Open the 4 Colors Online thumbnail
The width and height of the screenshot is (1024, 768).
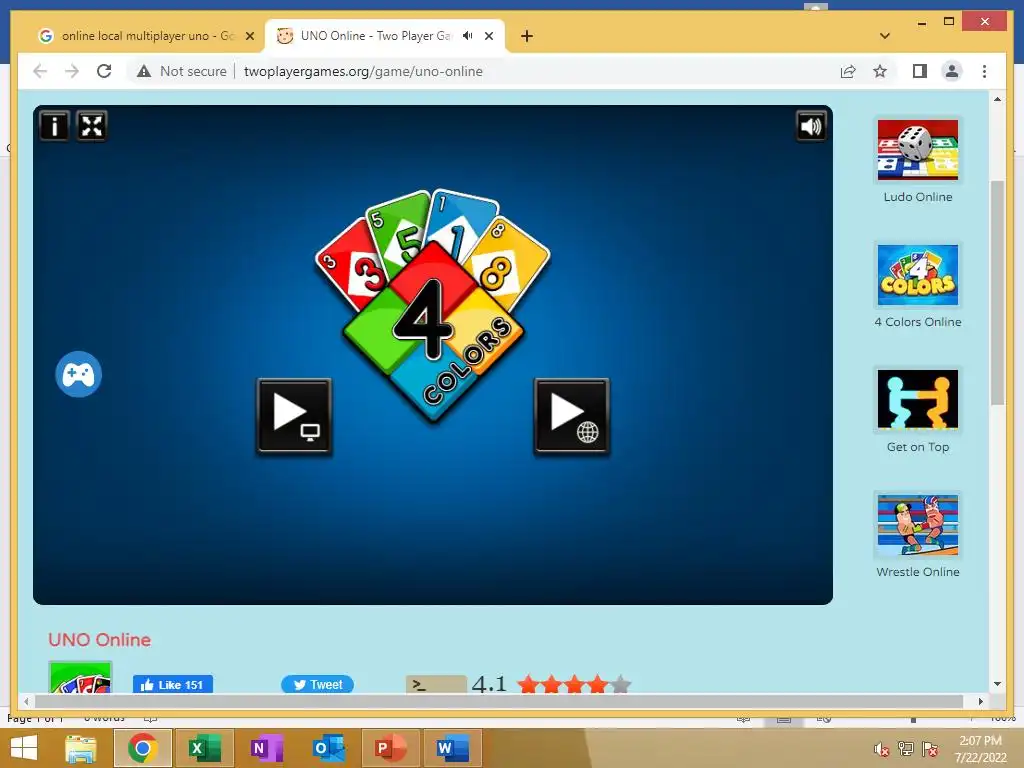[x=918, y=275]
